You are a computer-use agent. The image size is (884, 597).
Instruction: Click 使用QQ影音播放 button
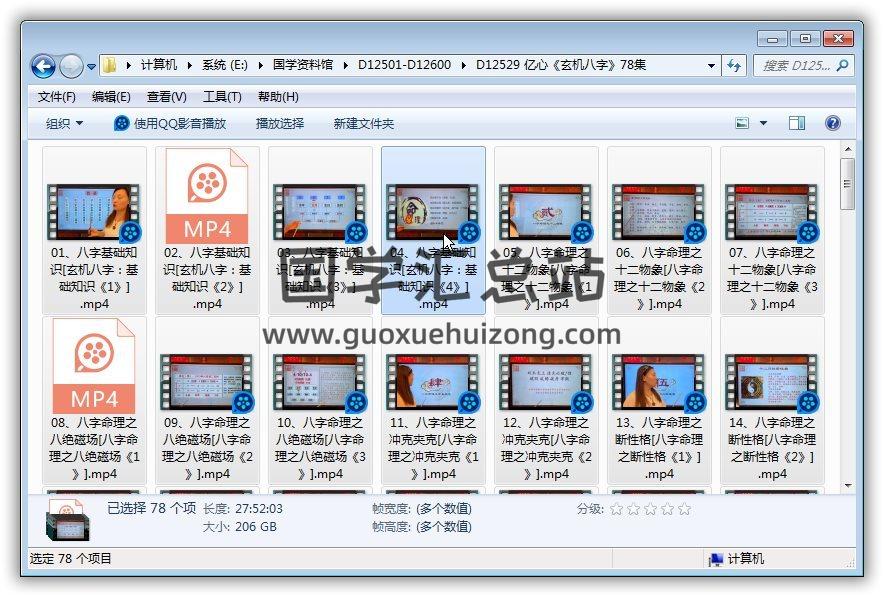[x=170, y=123]
